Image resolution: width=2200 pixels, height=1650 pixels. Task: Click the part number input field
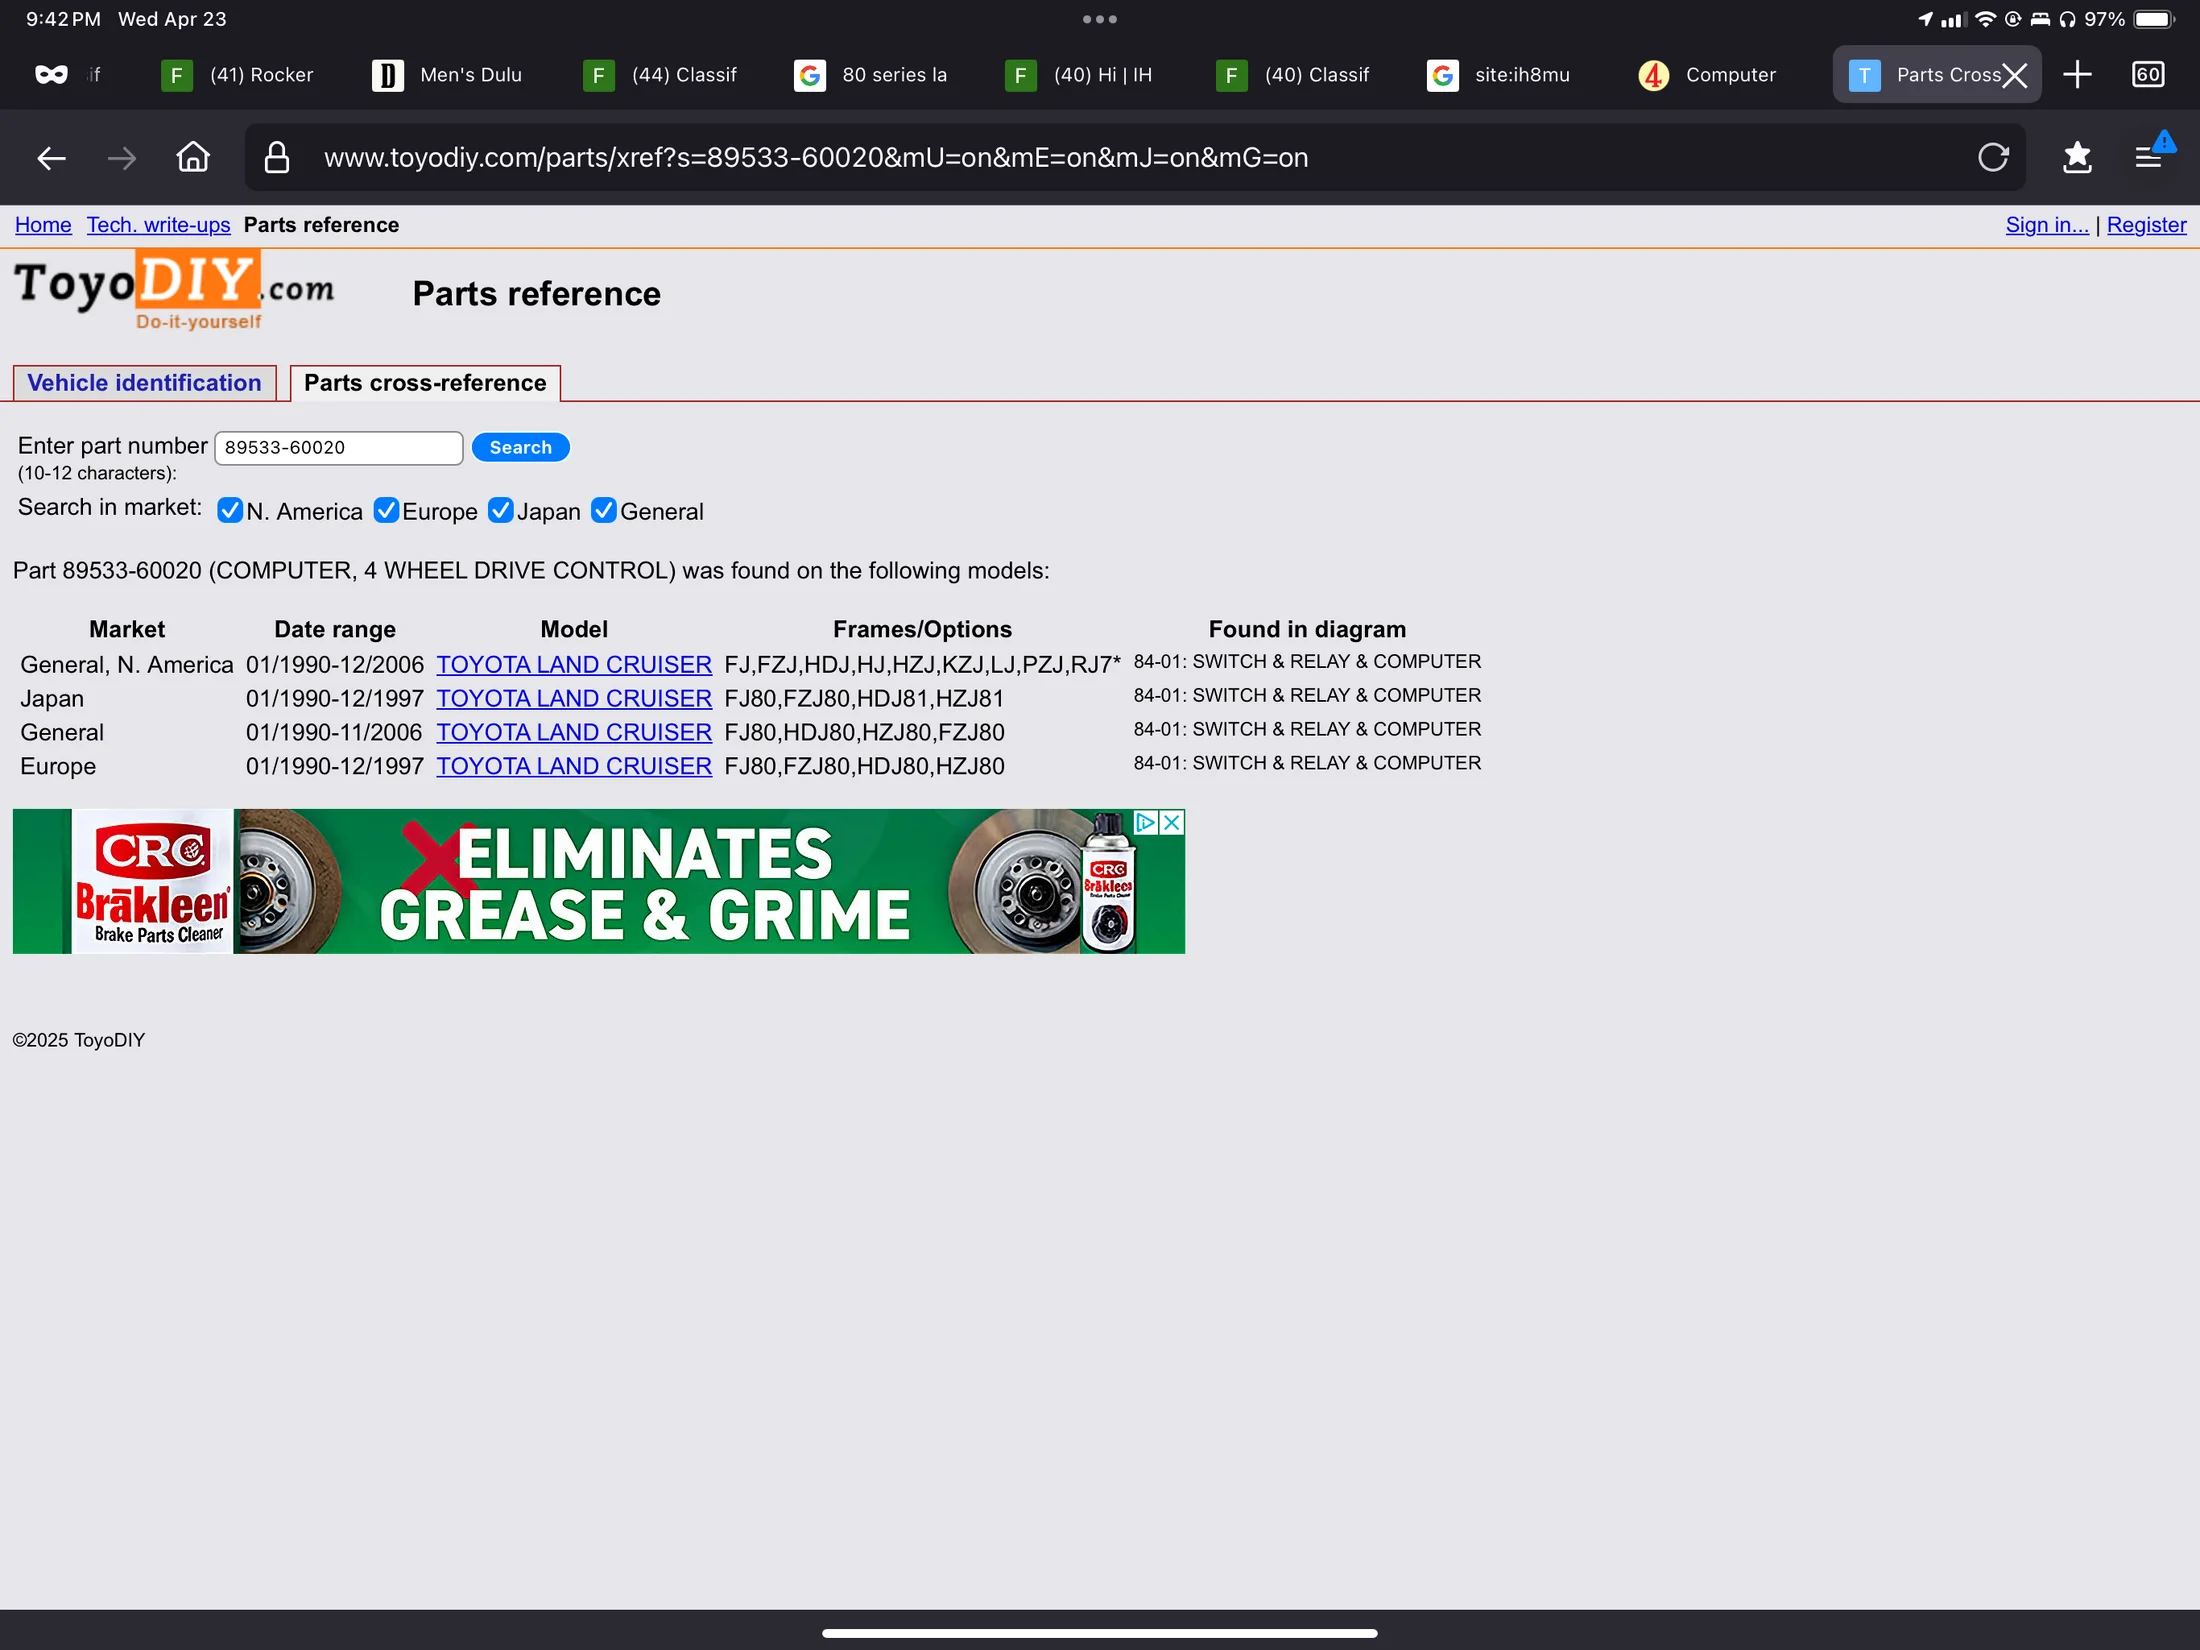pos(338,448)
